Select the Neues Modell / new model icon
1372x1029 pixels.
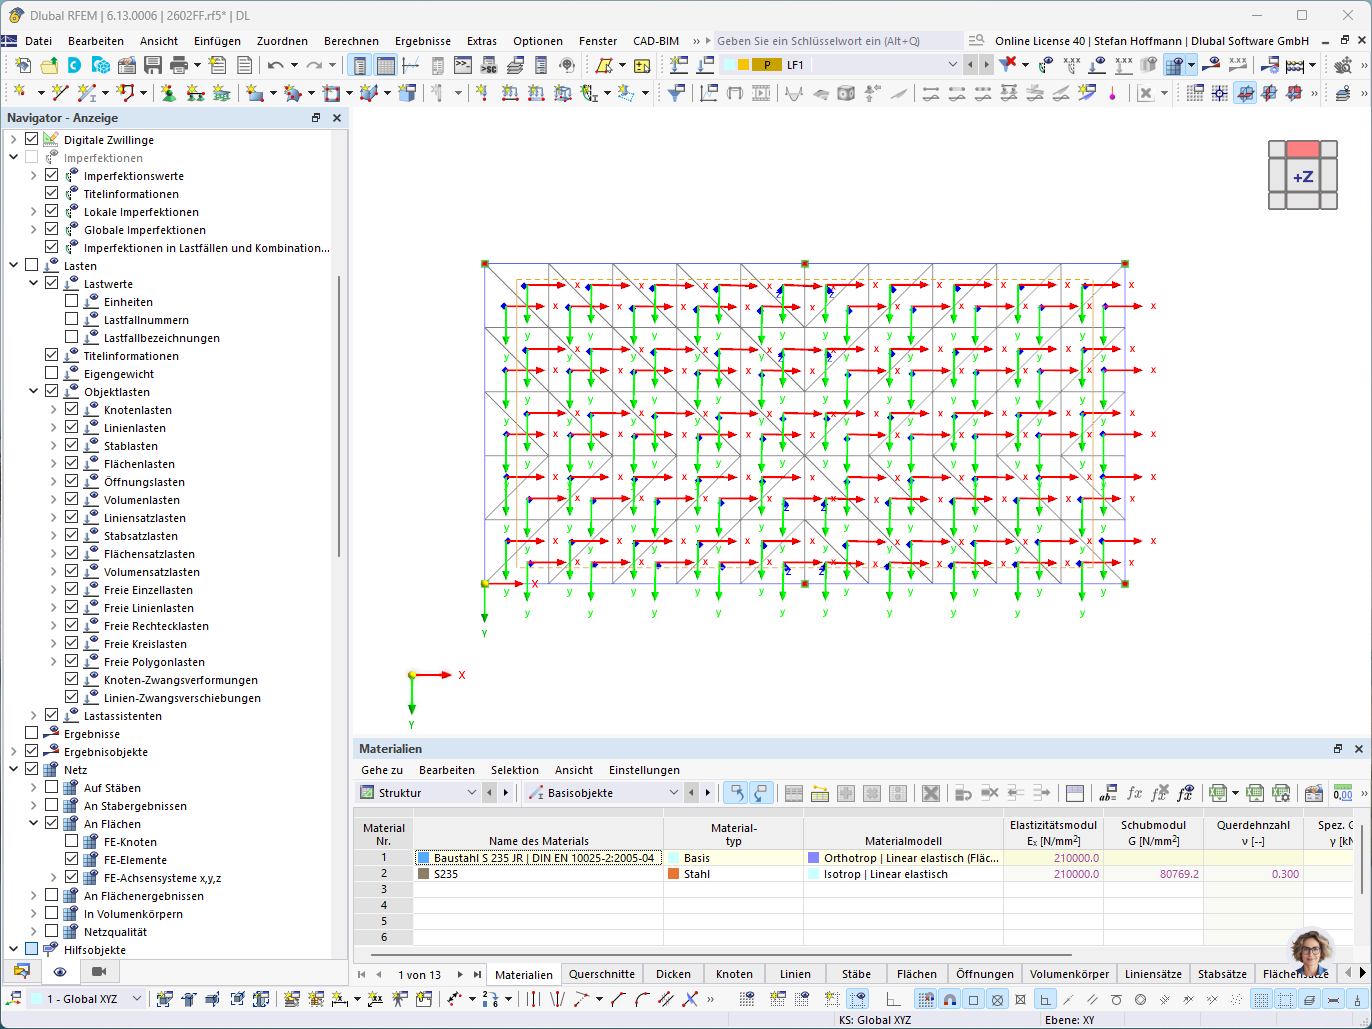[23, 65]
